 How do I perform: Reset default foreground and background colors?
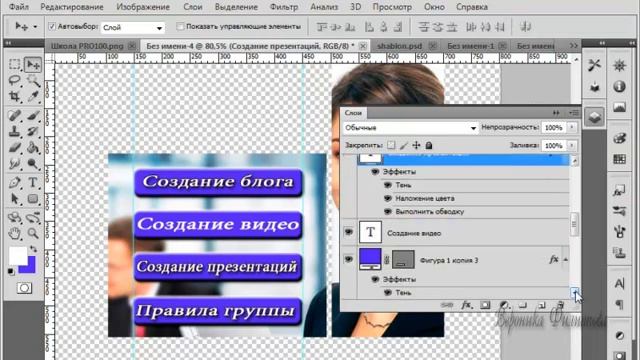coord(11,272)
